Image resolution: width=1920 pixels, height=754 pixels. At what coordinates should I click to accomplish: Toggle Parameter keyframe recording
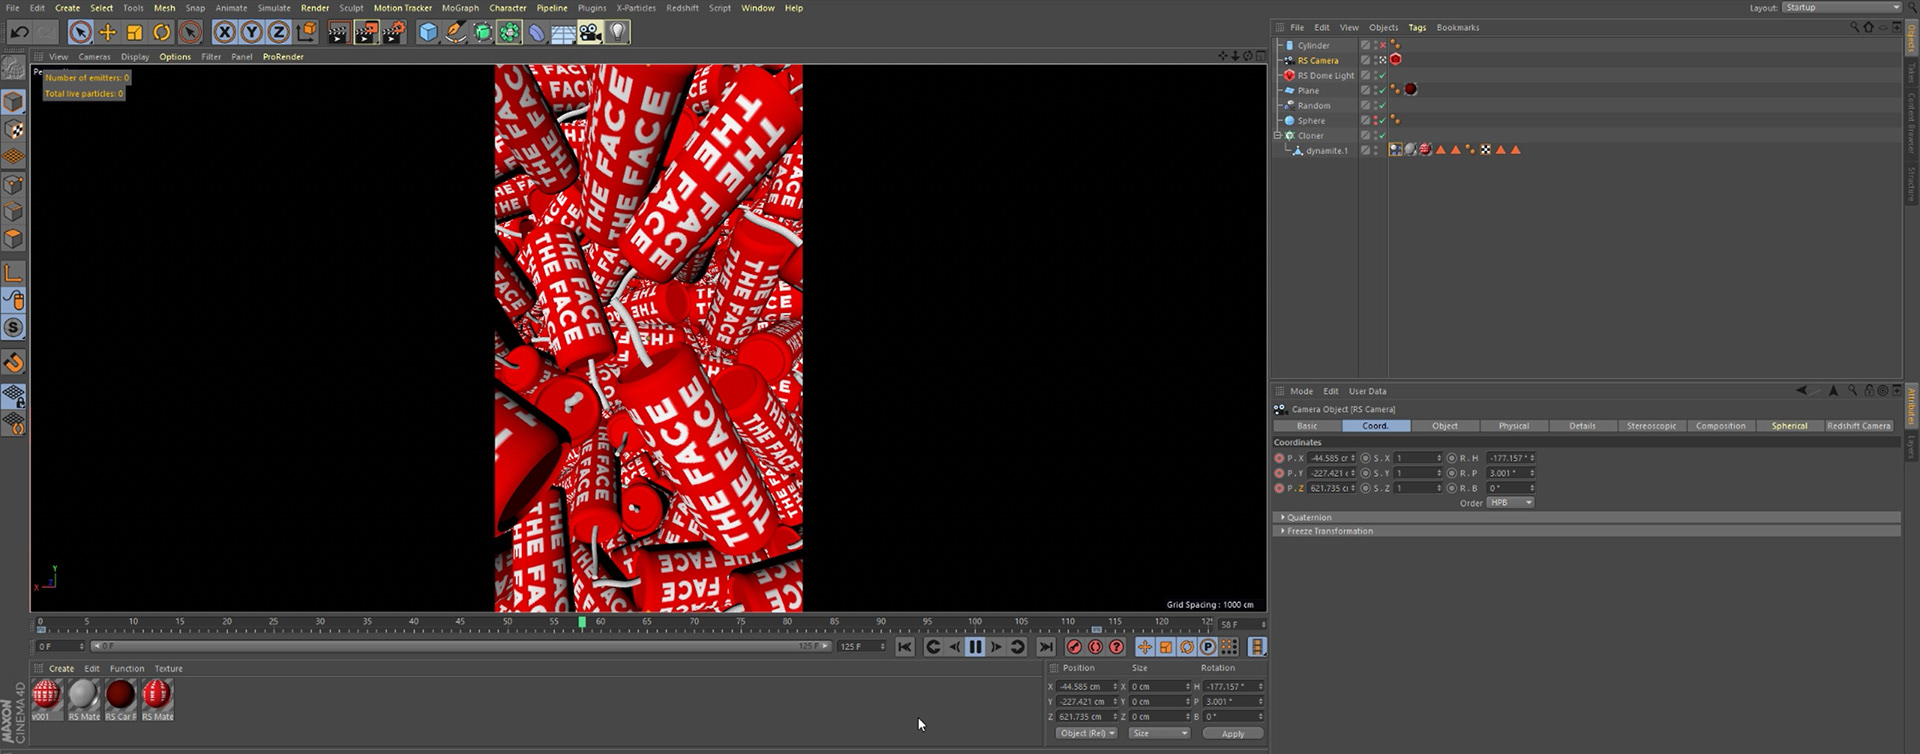point(1208,647)
